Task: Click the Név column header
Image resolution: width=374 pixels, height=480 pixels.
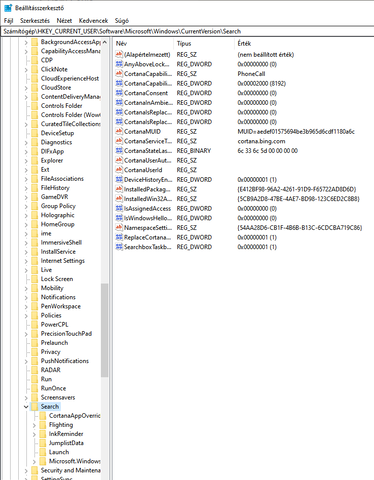Action: 143,43
